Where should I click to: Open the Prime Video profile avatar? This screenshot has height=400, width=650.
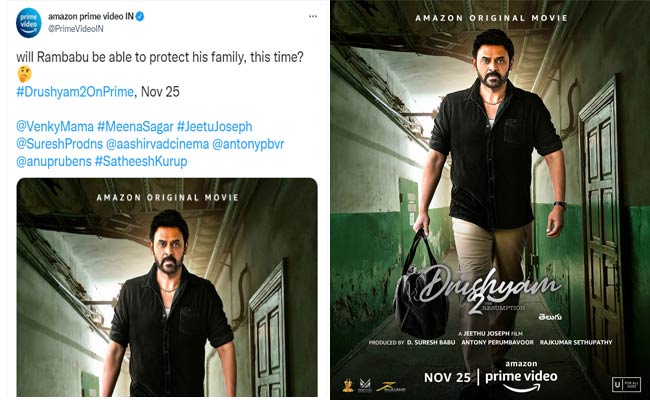point(29,22)
